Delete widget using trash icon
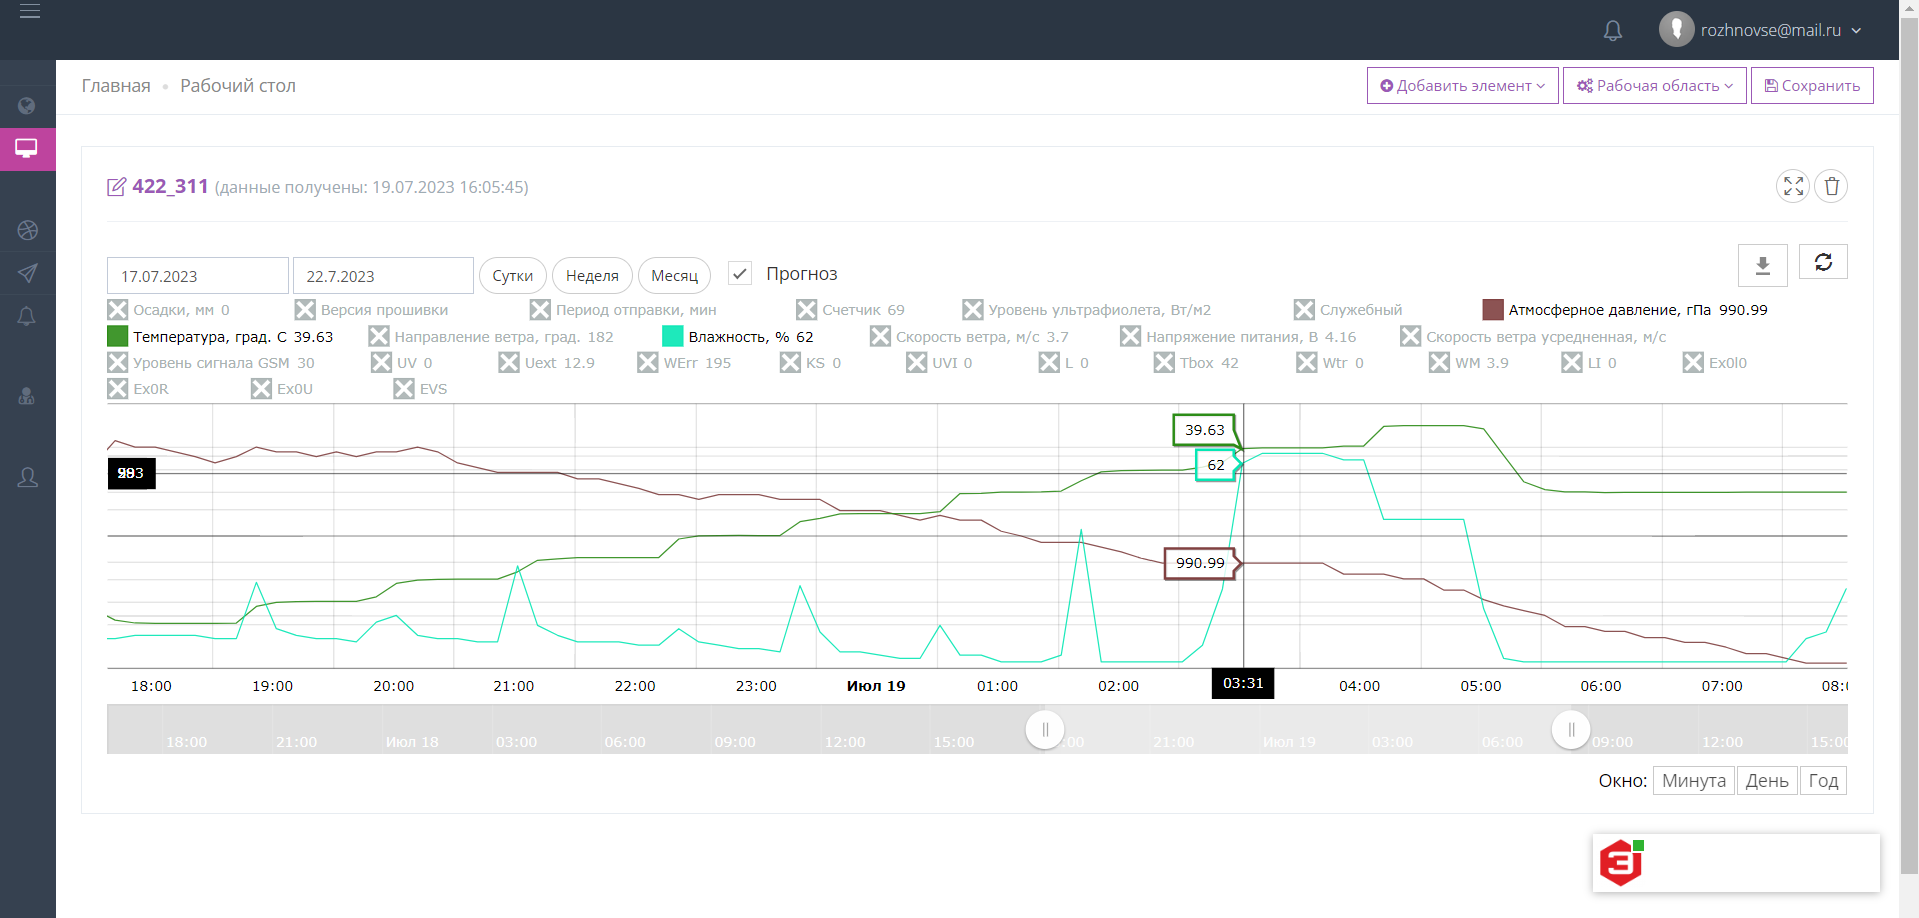This screenshot has width=1919, height=918. click(1831, 186)
